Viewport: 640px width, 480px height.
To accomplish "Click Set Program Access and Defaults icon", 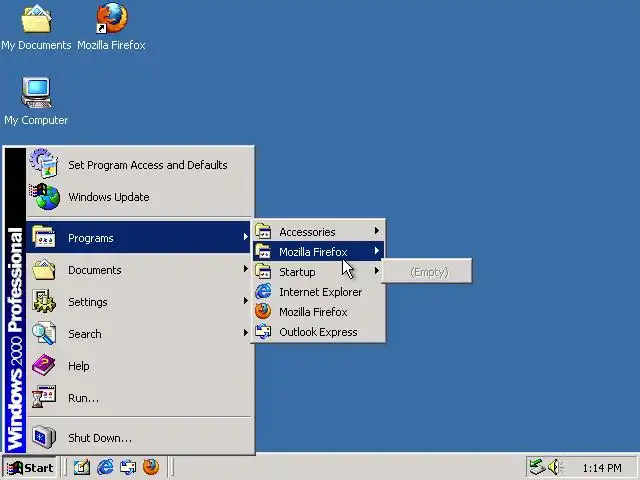I will (x=44, y=164).
